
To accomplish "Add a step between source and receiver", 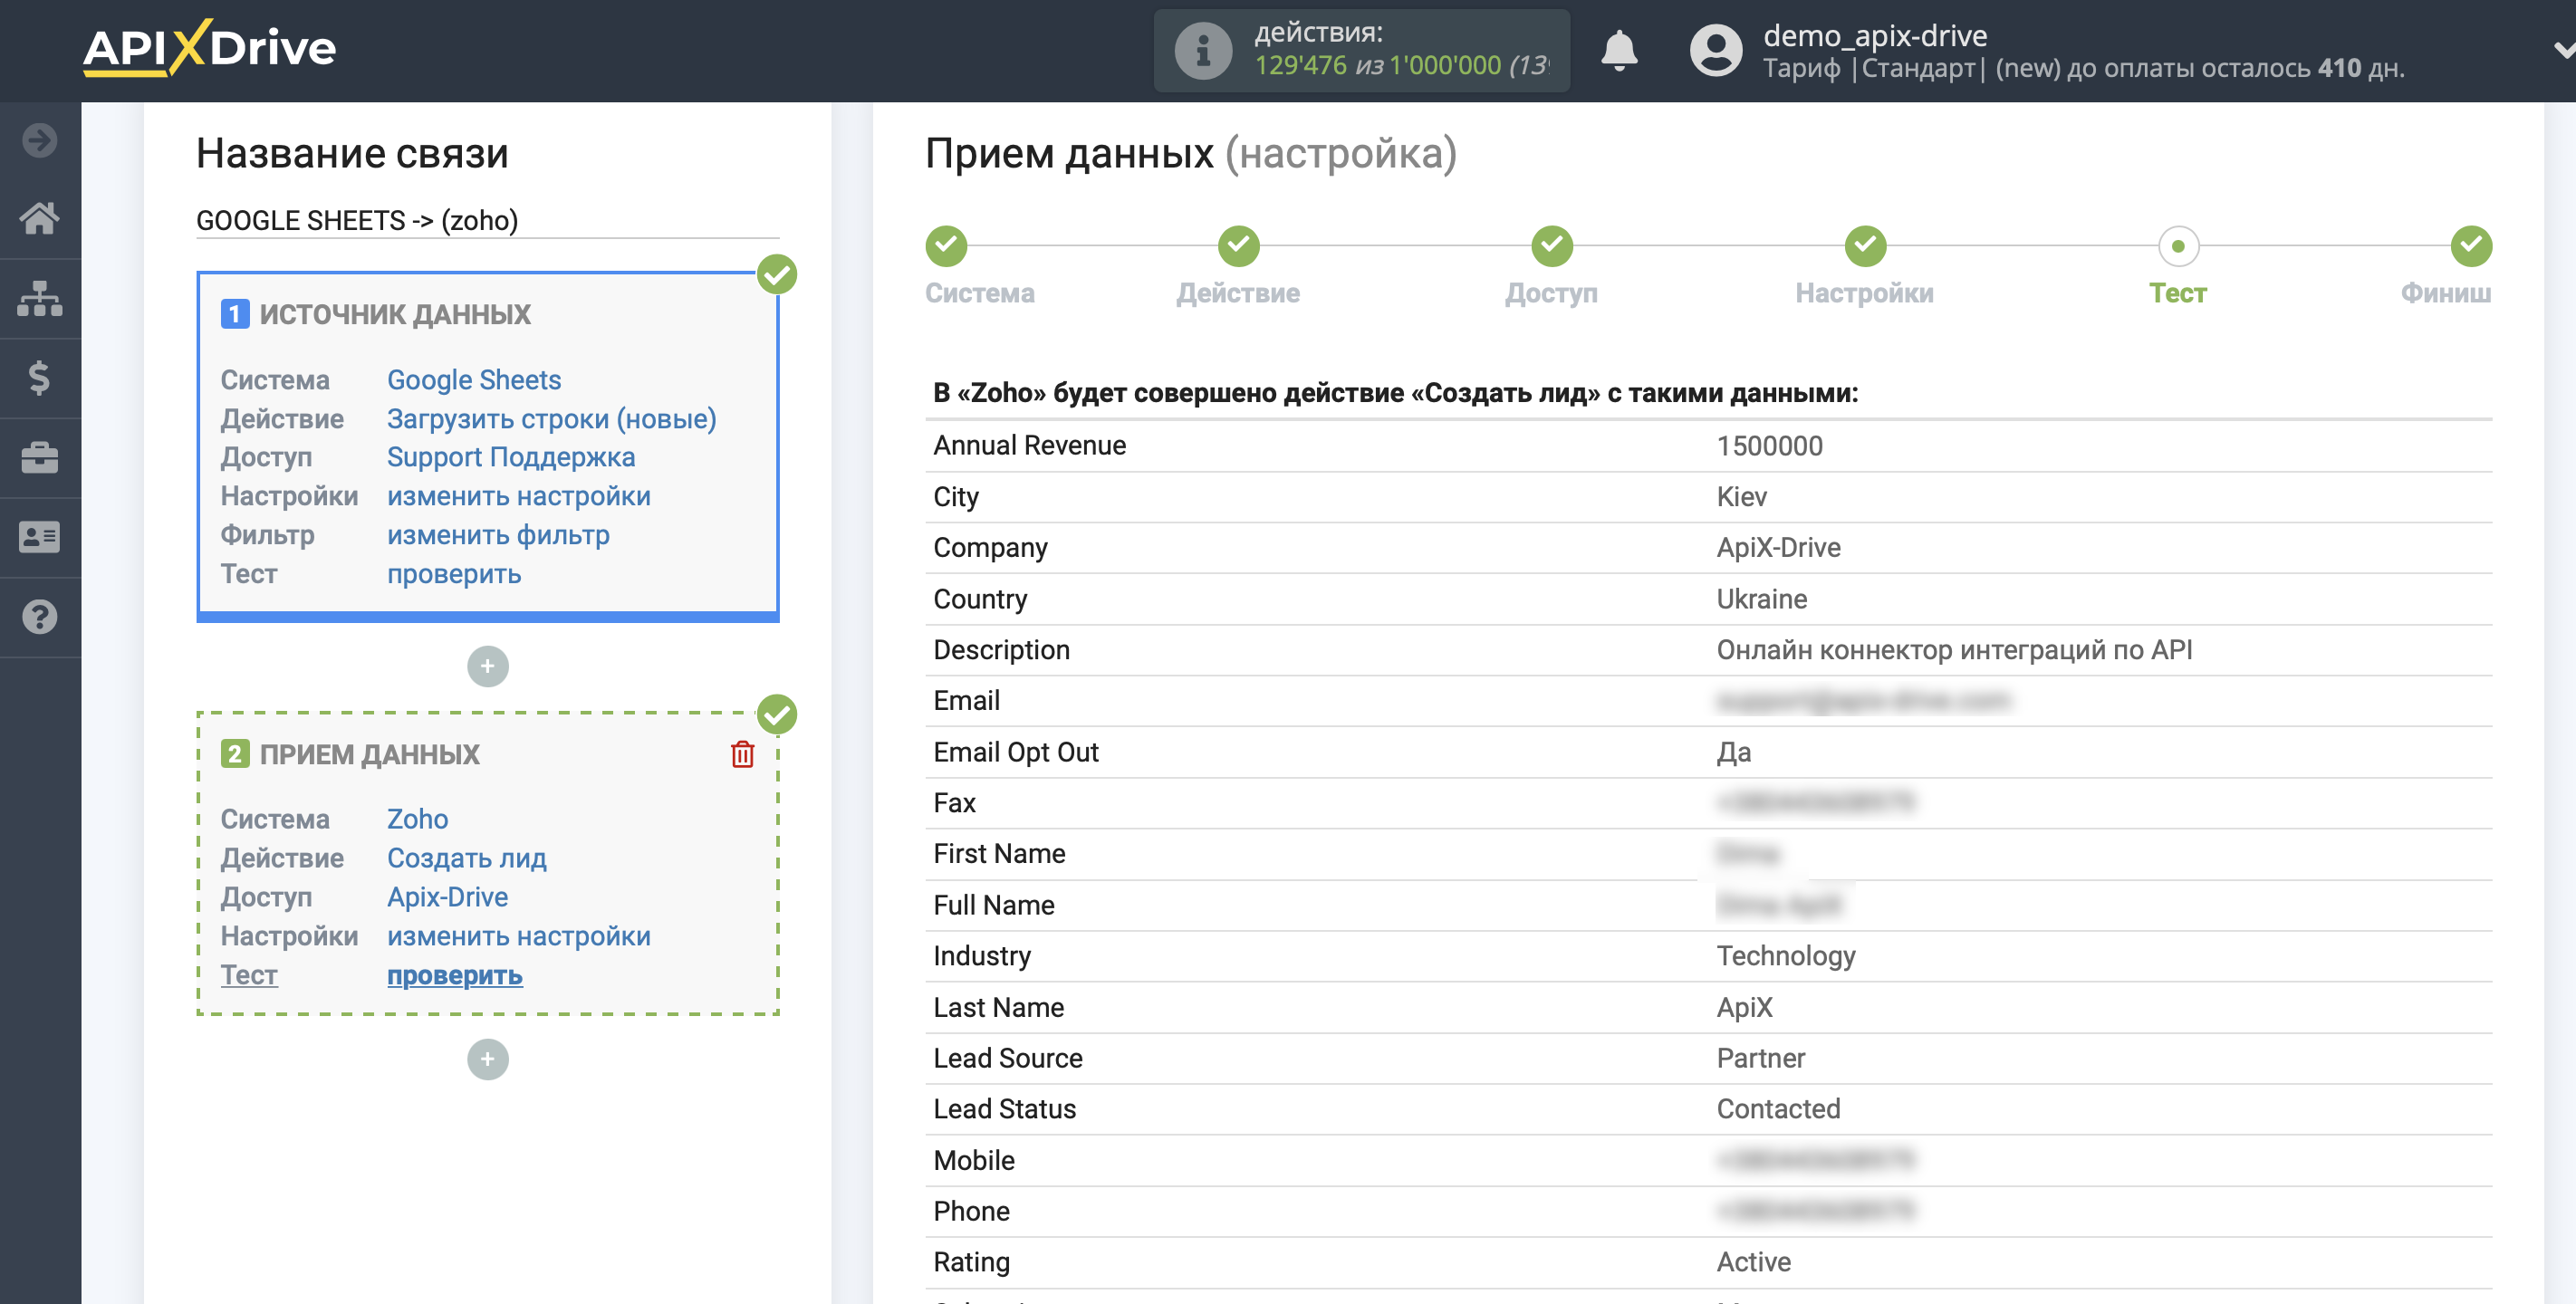I will [488, 666].
